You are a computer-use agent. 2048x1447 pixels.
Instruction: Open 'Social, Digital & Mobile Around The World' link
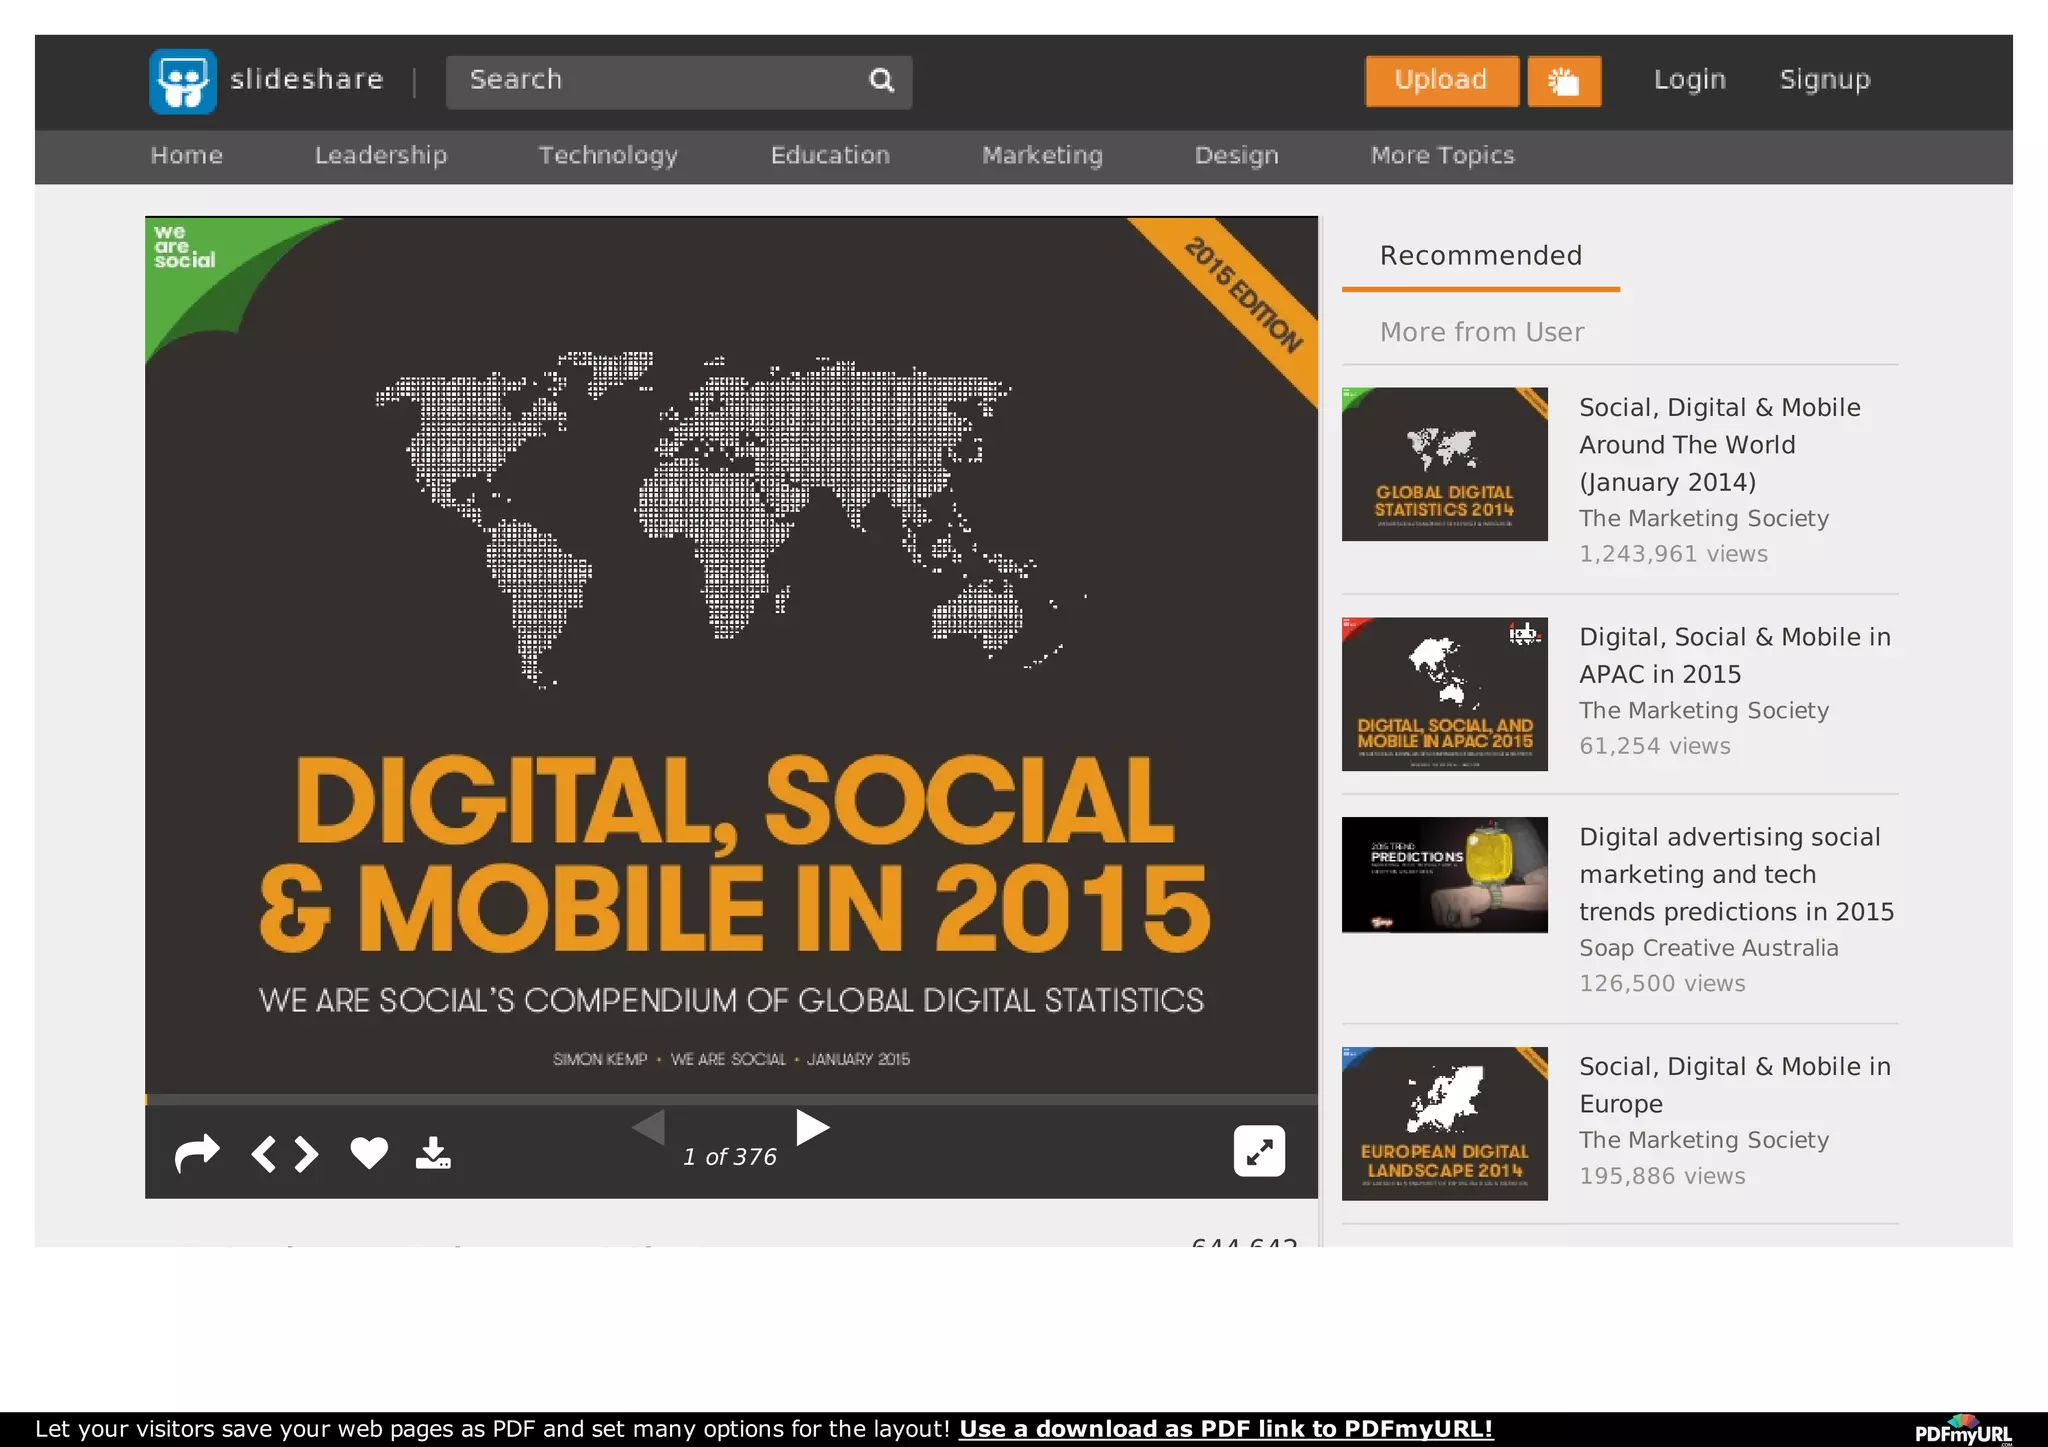(1720, 445)
